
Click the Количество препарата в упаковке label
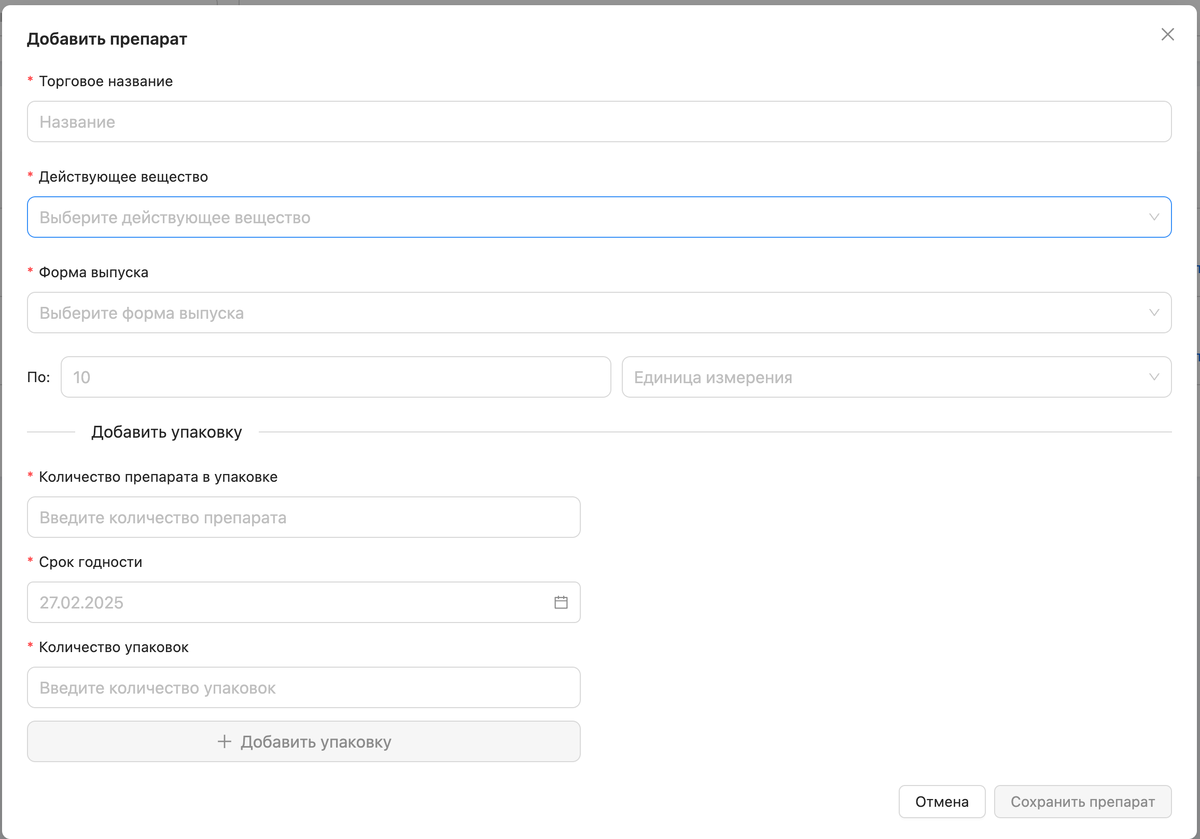(x=158, y=477)
